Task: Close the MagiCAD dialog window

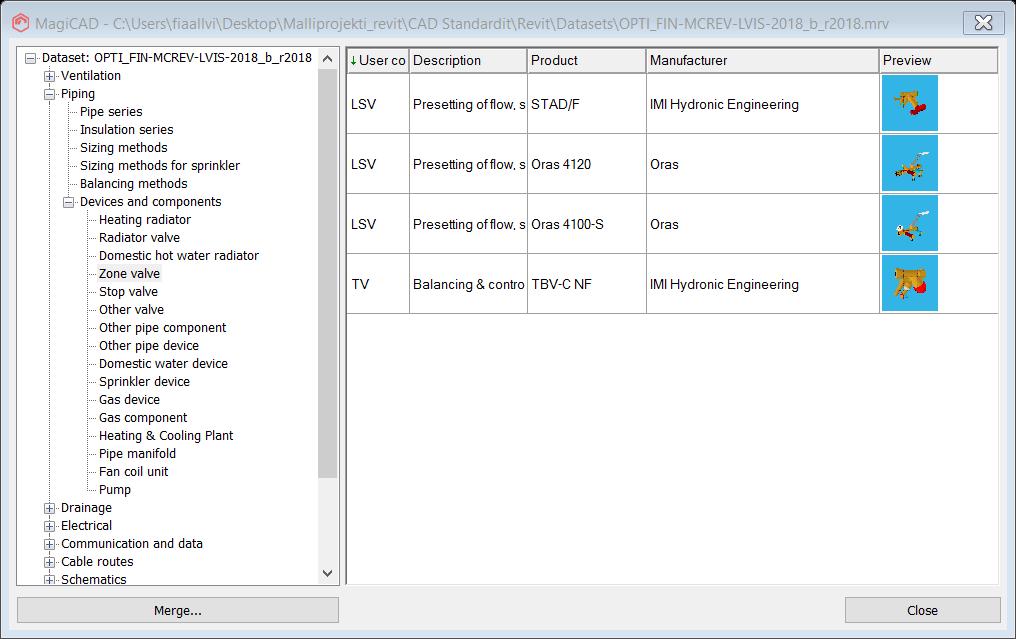Action: pyautogui.click(x=983, y=23)
